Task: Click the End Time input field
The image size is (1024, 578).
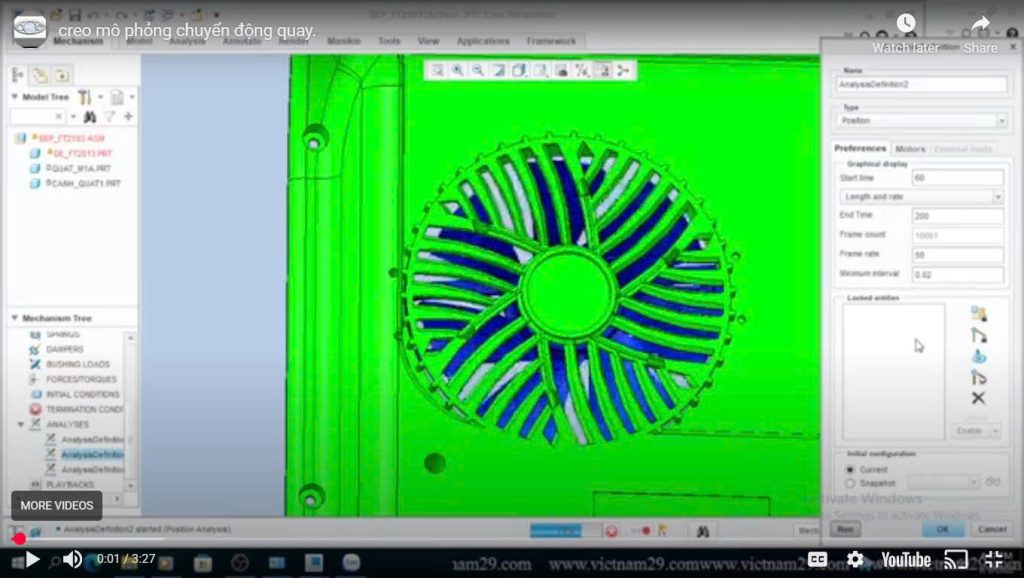Action: 957,215
